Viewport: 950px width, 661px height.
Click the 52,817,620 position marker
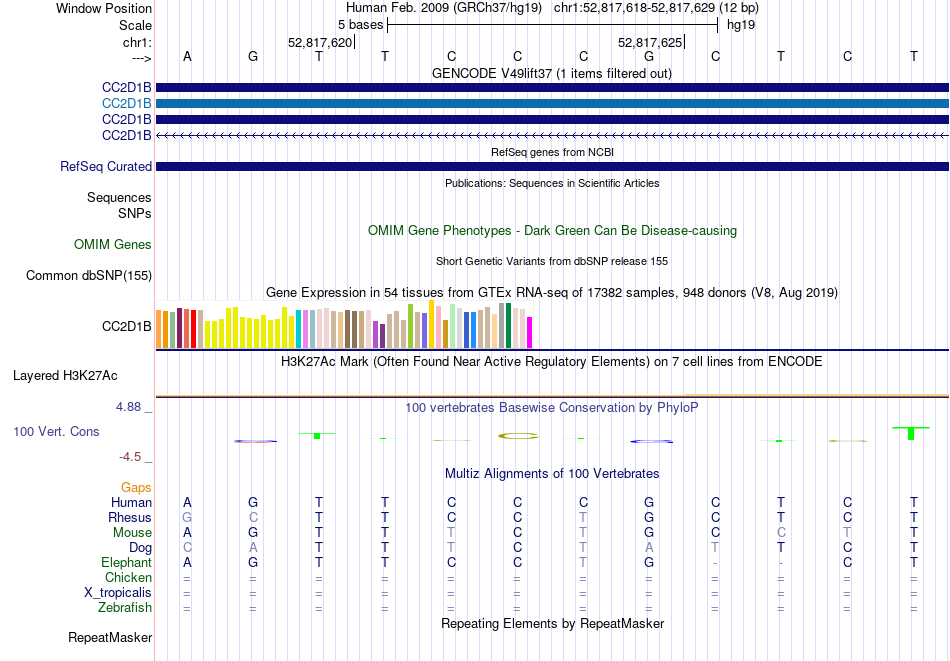point(321,42)
